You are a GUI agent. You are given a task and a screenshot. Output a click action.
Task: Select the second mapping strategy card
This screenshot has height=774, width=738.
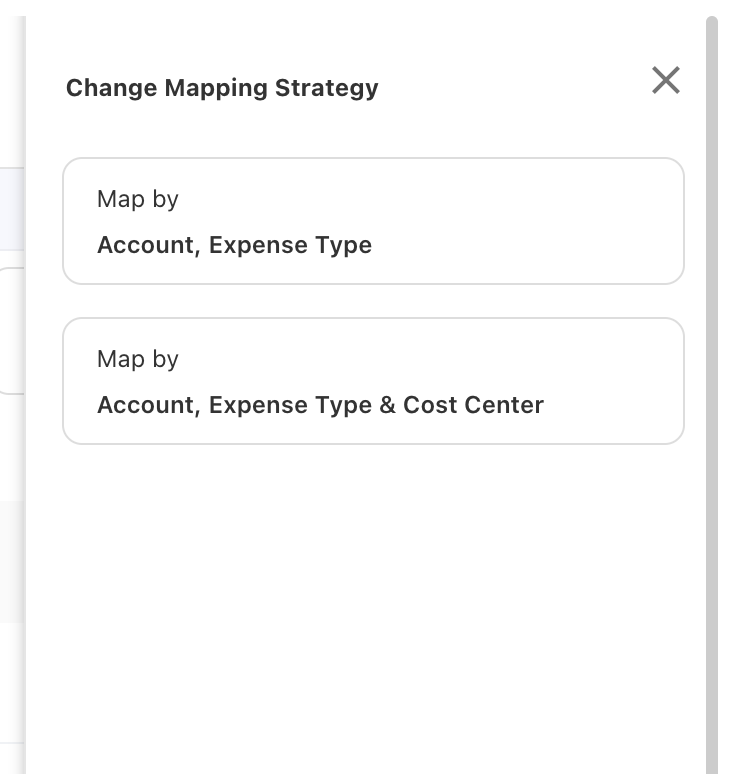373,381
